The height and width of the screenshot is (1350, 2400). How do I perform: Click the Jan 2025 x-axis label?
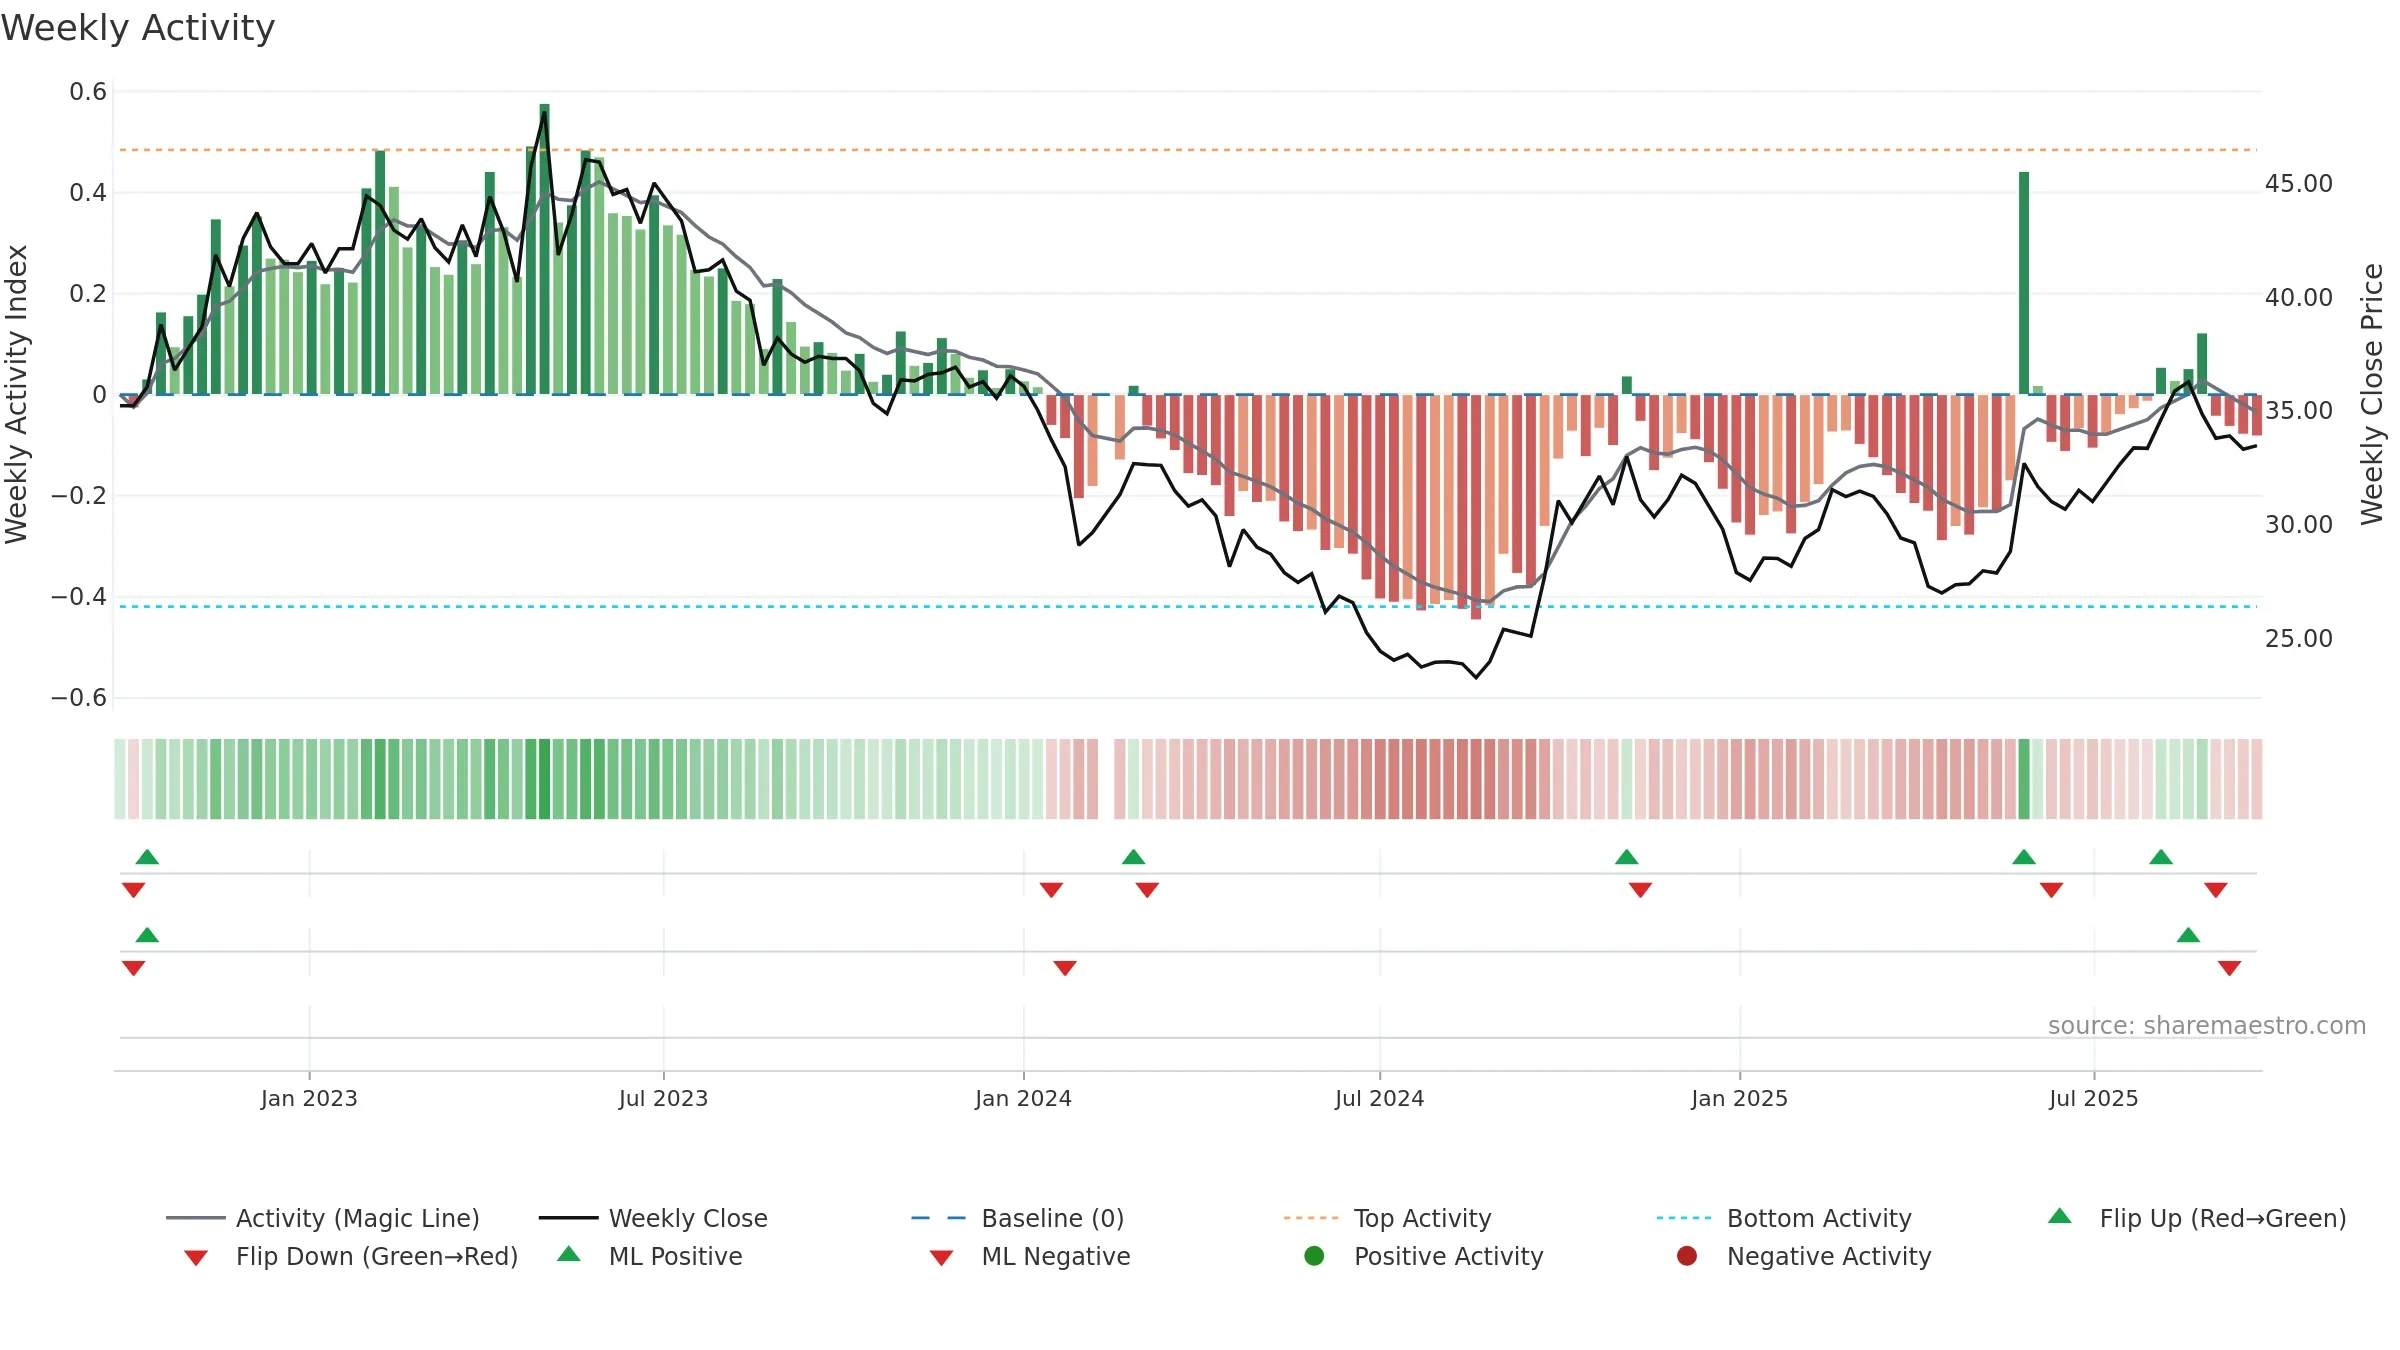pyautogui.click(x=1739, y=1098)
